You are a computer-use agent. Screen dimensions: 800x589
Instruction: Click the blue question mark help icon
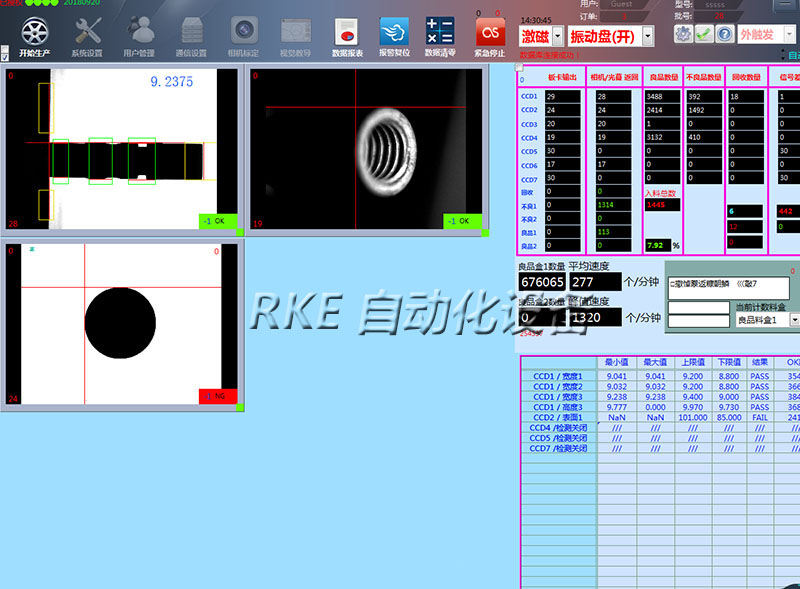(x=724, y=34)
